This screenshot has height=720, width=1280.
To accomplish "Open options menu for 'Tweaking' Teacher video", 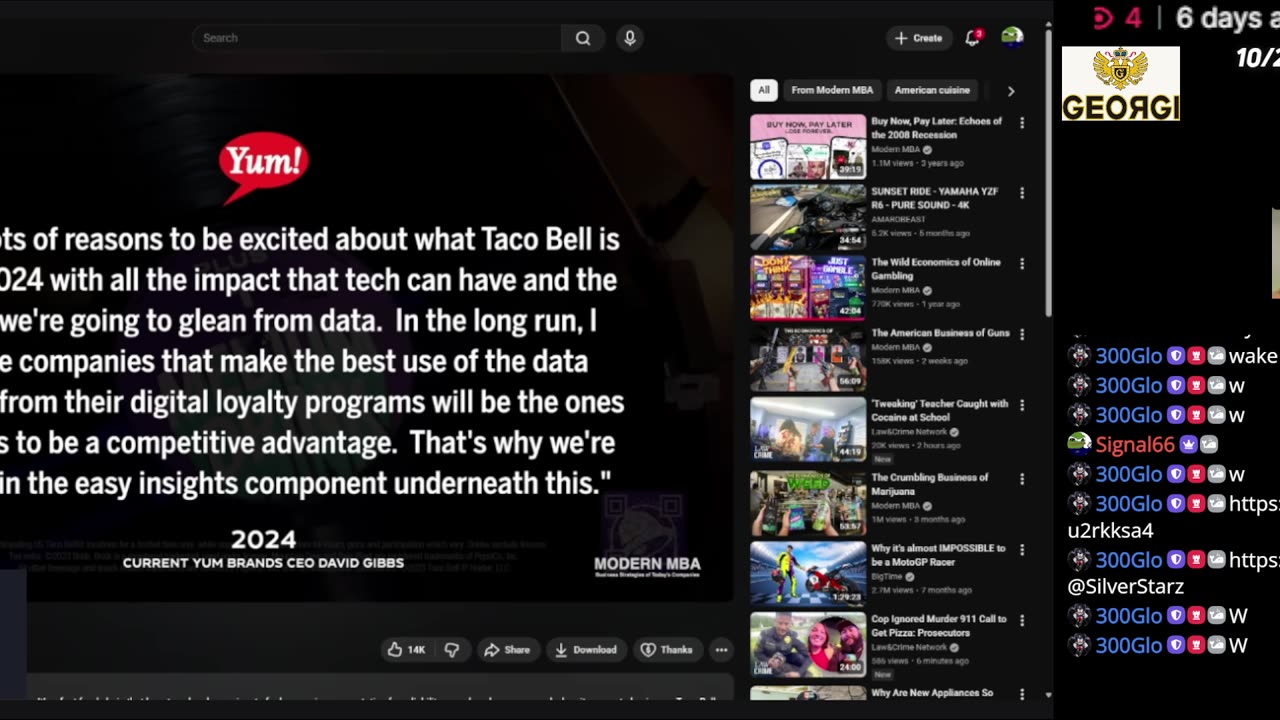I will tap(1022, 405).
